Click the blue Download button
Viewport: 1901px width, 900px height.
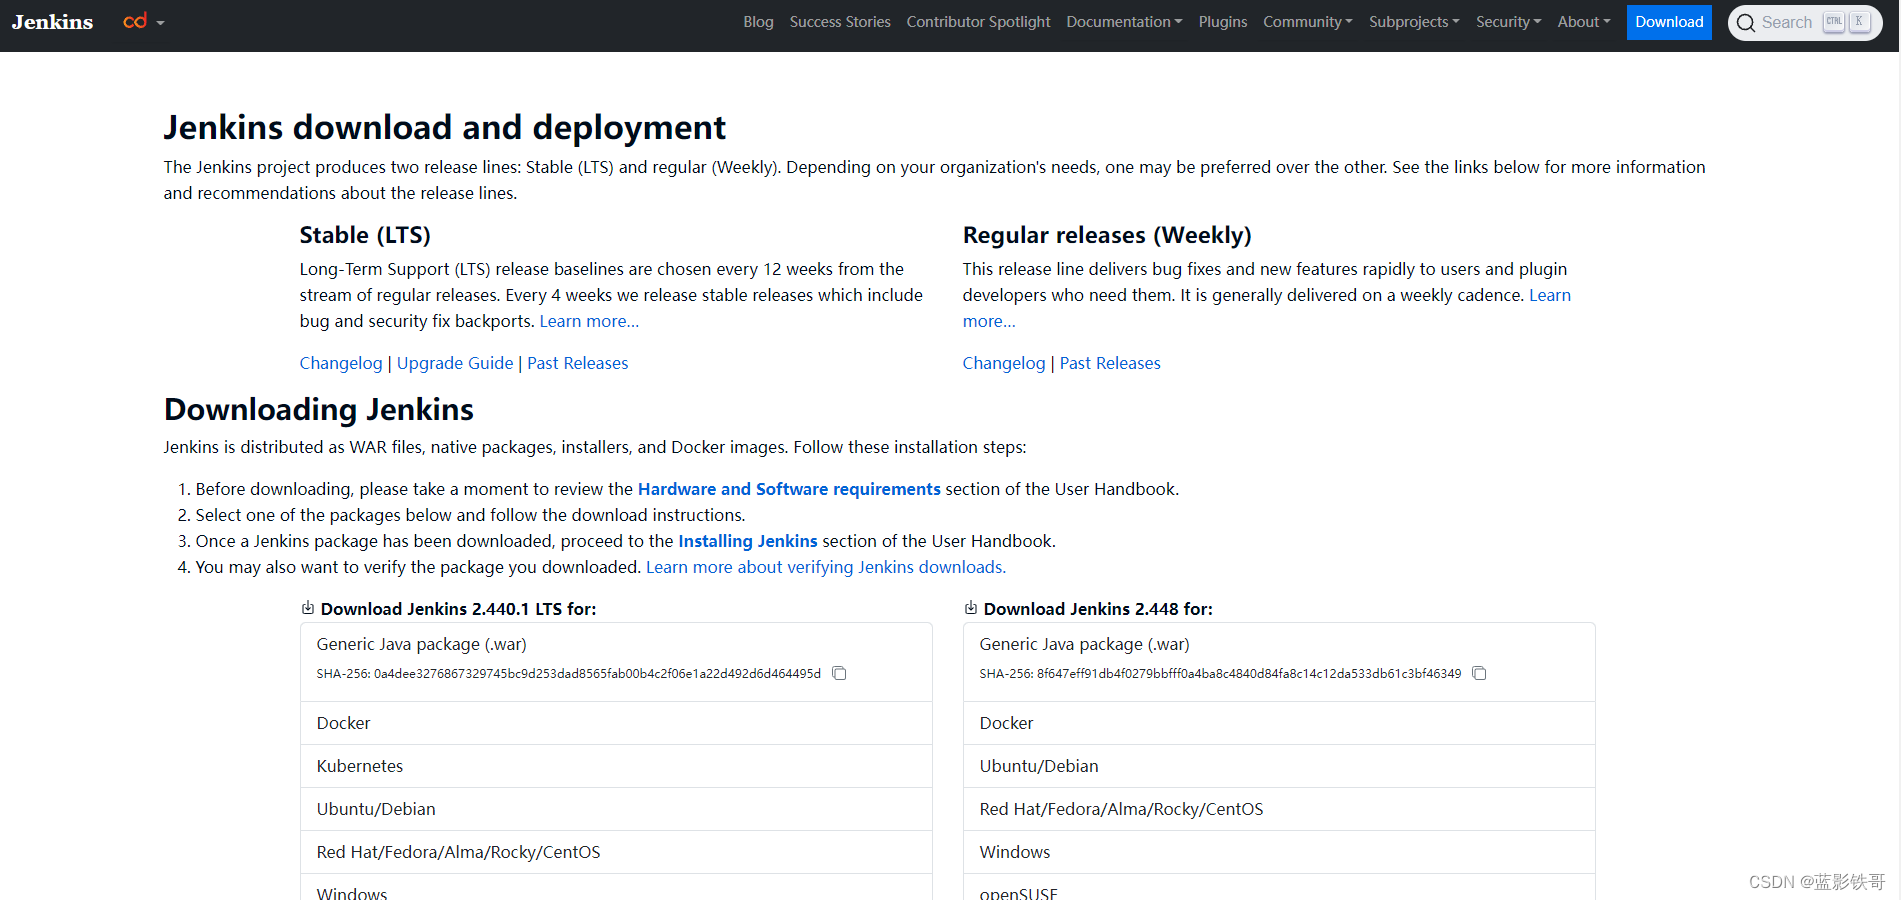pyautogui.click(x=1669, y=22)
